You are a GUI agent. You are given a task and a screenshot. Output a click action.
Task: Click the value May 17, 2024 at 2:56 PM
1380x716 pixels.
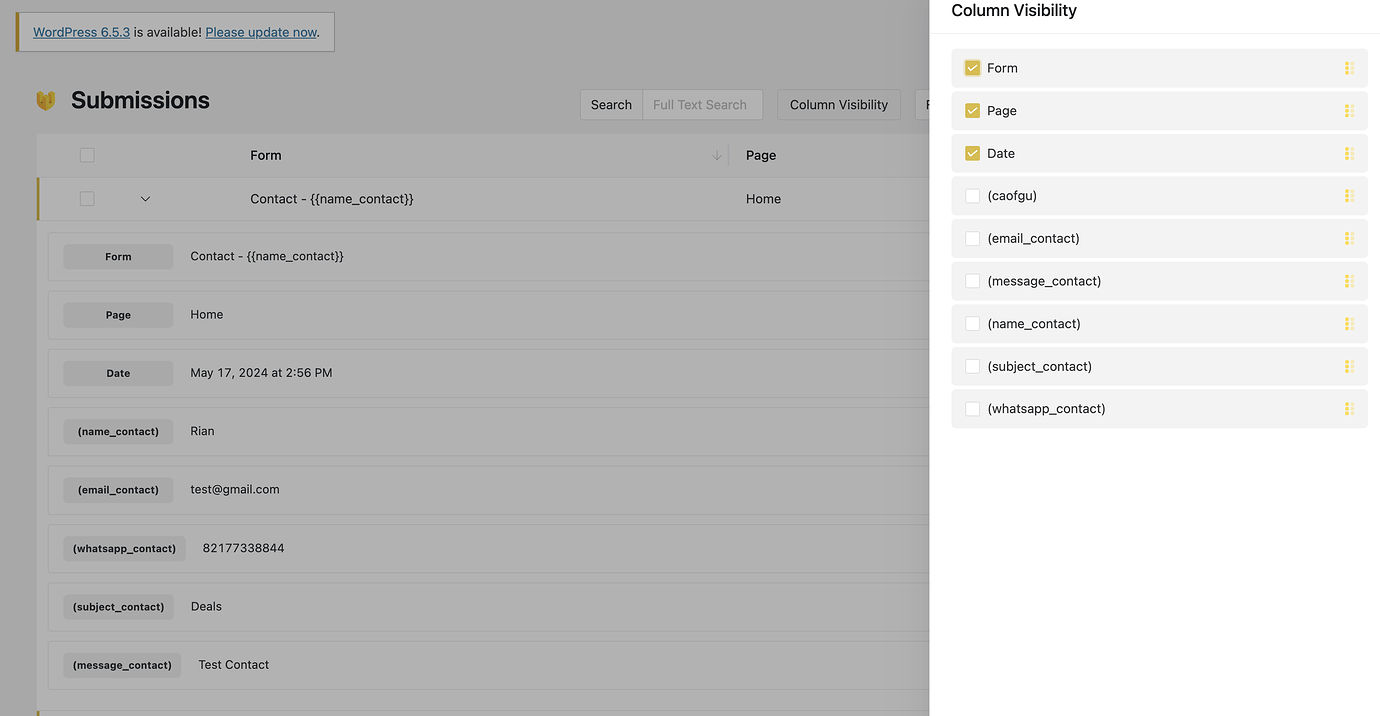(x=261, y=373)
